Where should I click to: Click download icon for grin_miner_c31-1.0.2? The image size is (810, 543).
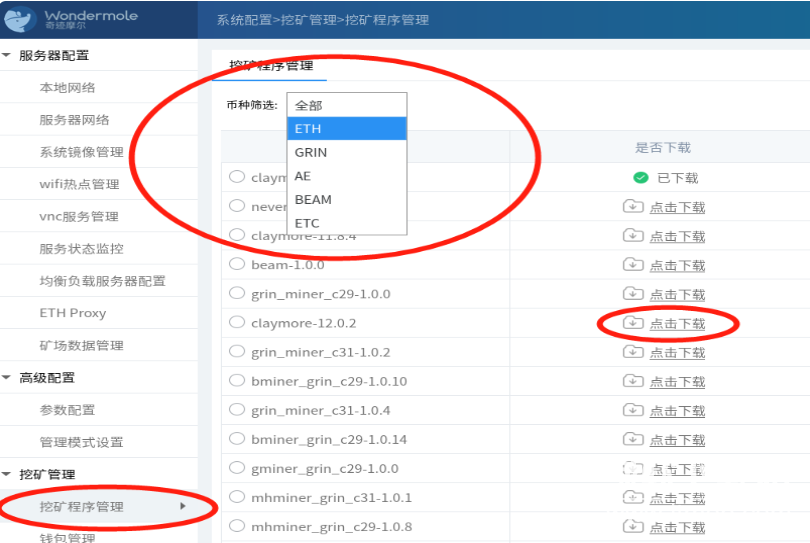coord(632,351)
